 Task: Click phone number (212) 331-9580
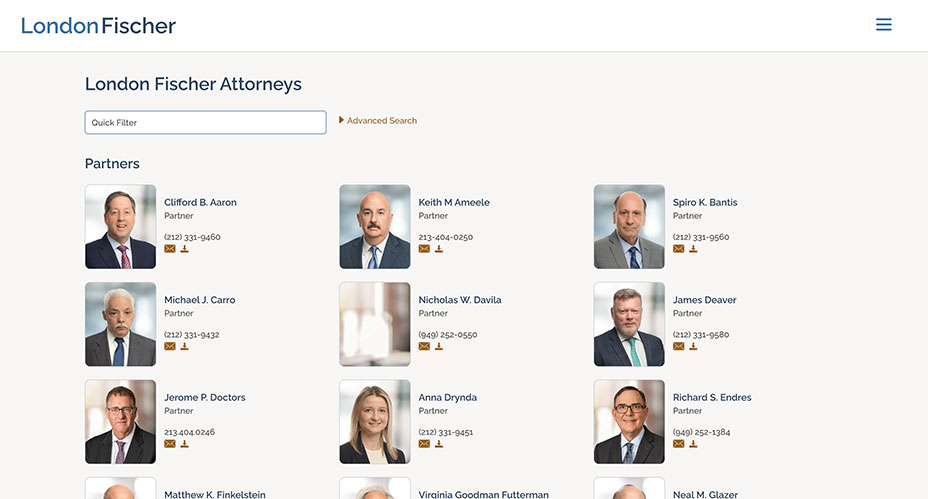tap(701, 334)
